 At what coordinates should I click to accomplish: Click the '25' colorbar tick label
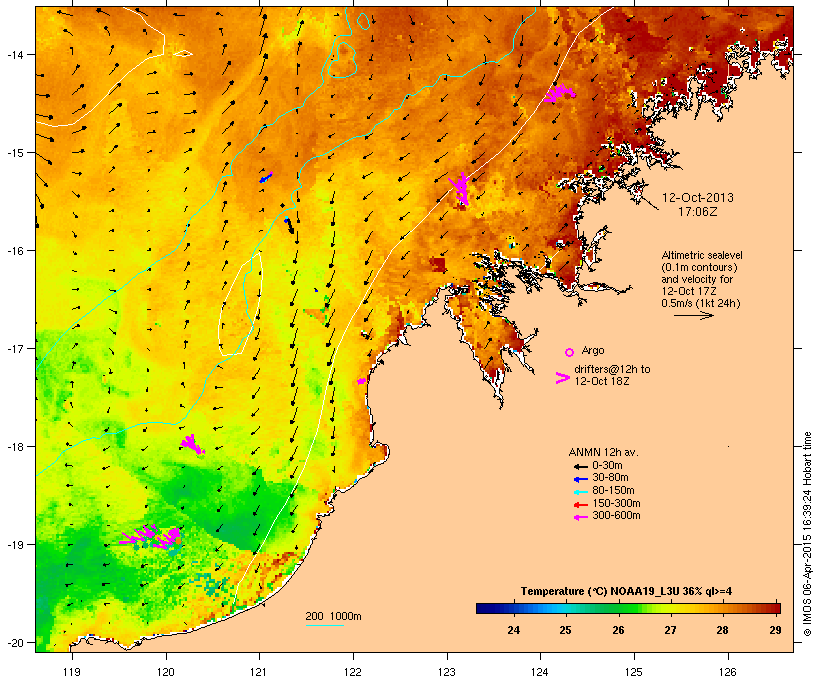[x=565, y=630]
